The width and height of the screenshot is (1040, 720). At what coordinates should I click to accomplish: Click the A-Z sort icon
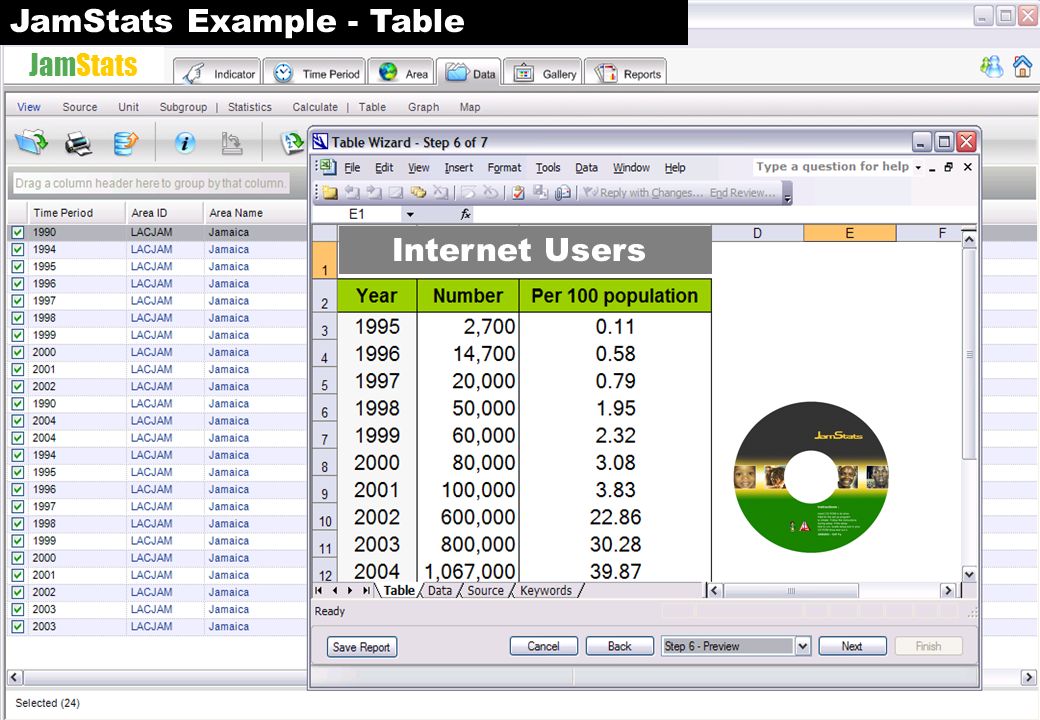pos(292,143)
